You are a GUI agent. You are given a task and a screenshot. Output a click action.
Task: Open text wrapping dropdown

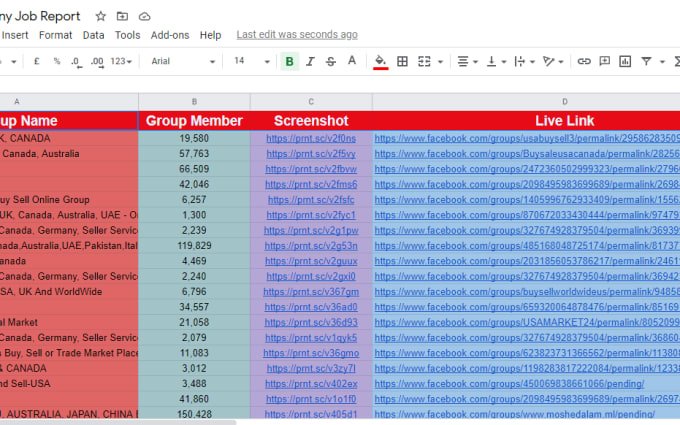coord(524,62)
